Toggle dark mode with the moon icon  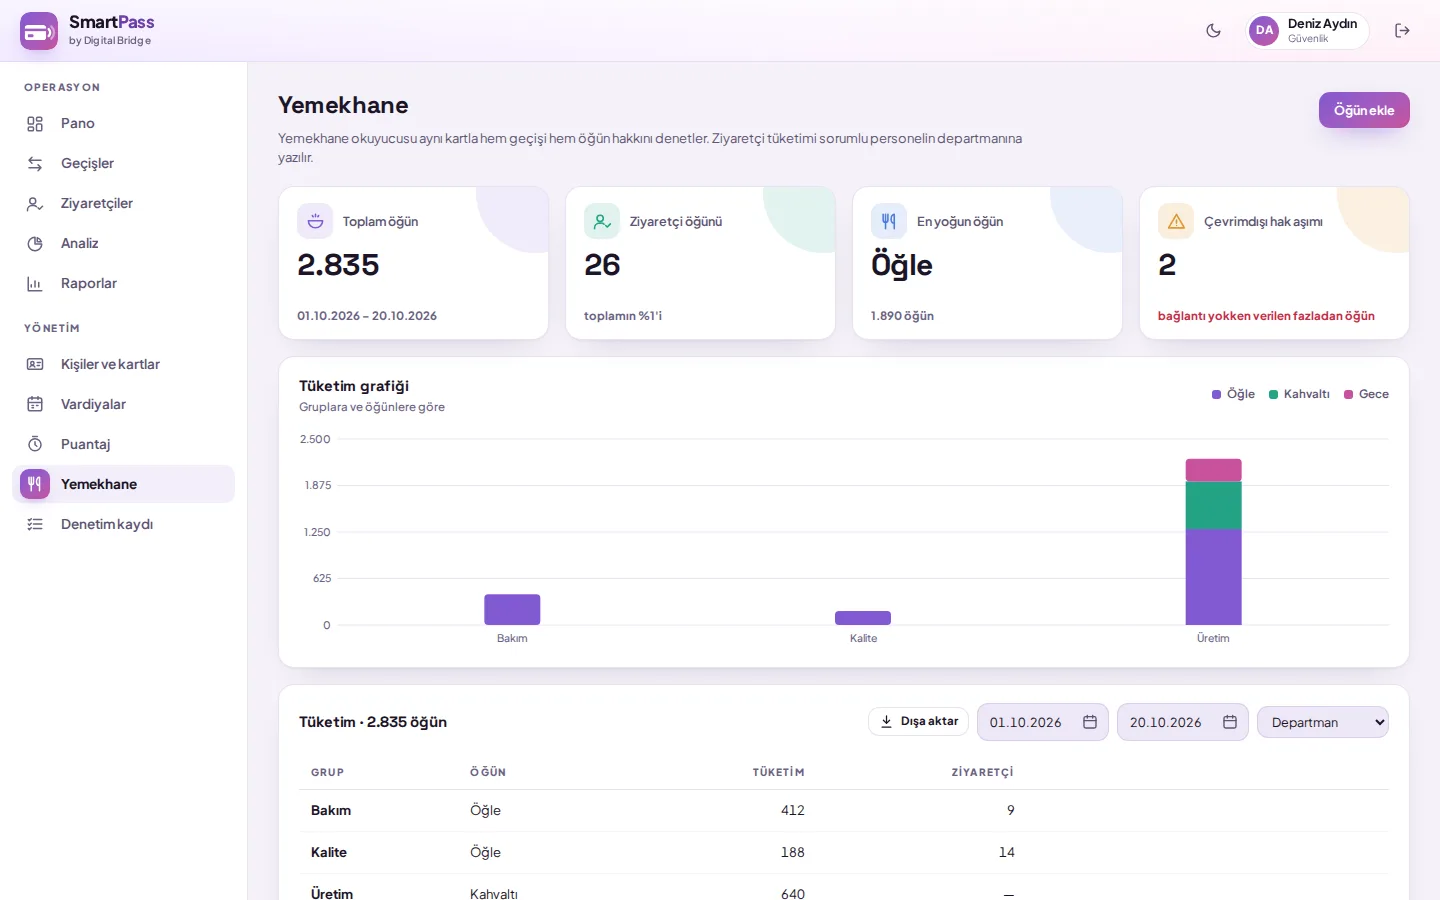[1214, 31]
